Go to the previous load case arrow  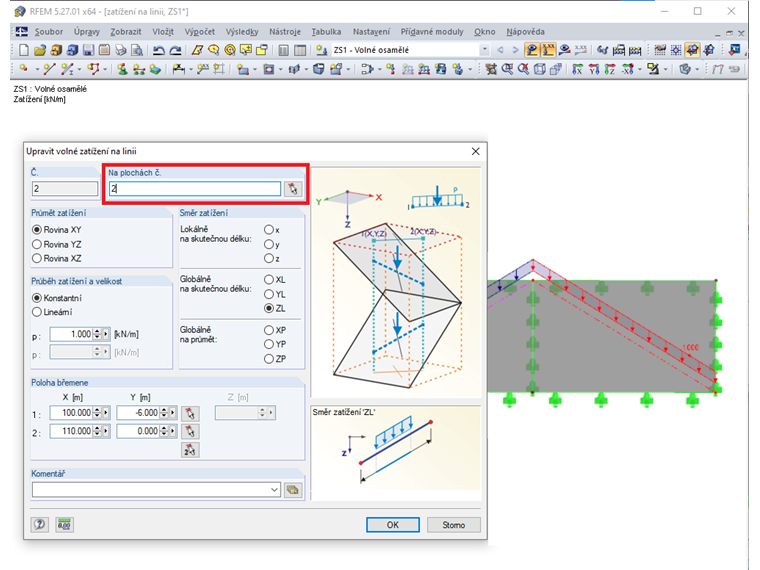click(500, 50)
